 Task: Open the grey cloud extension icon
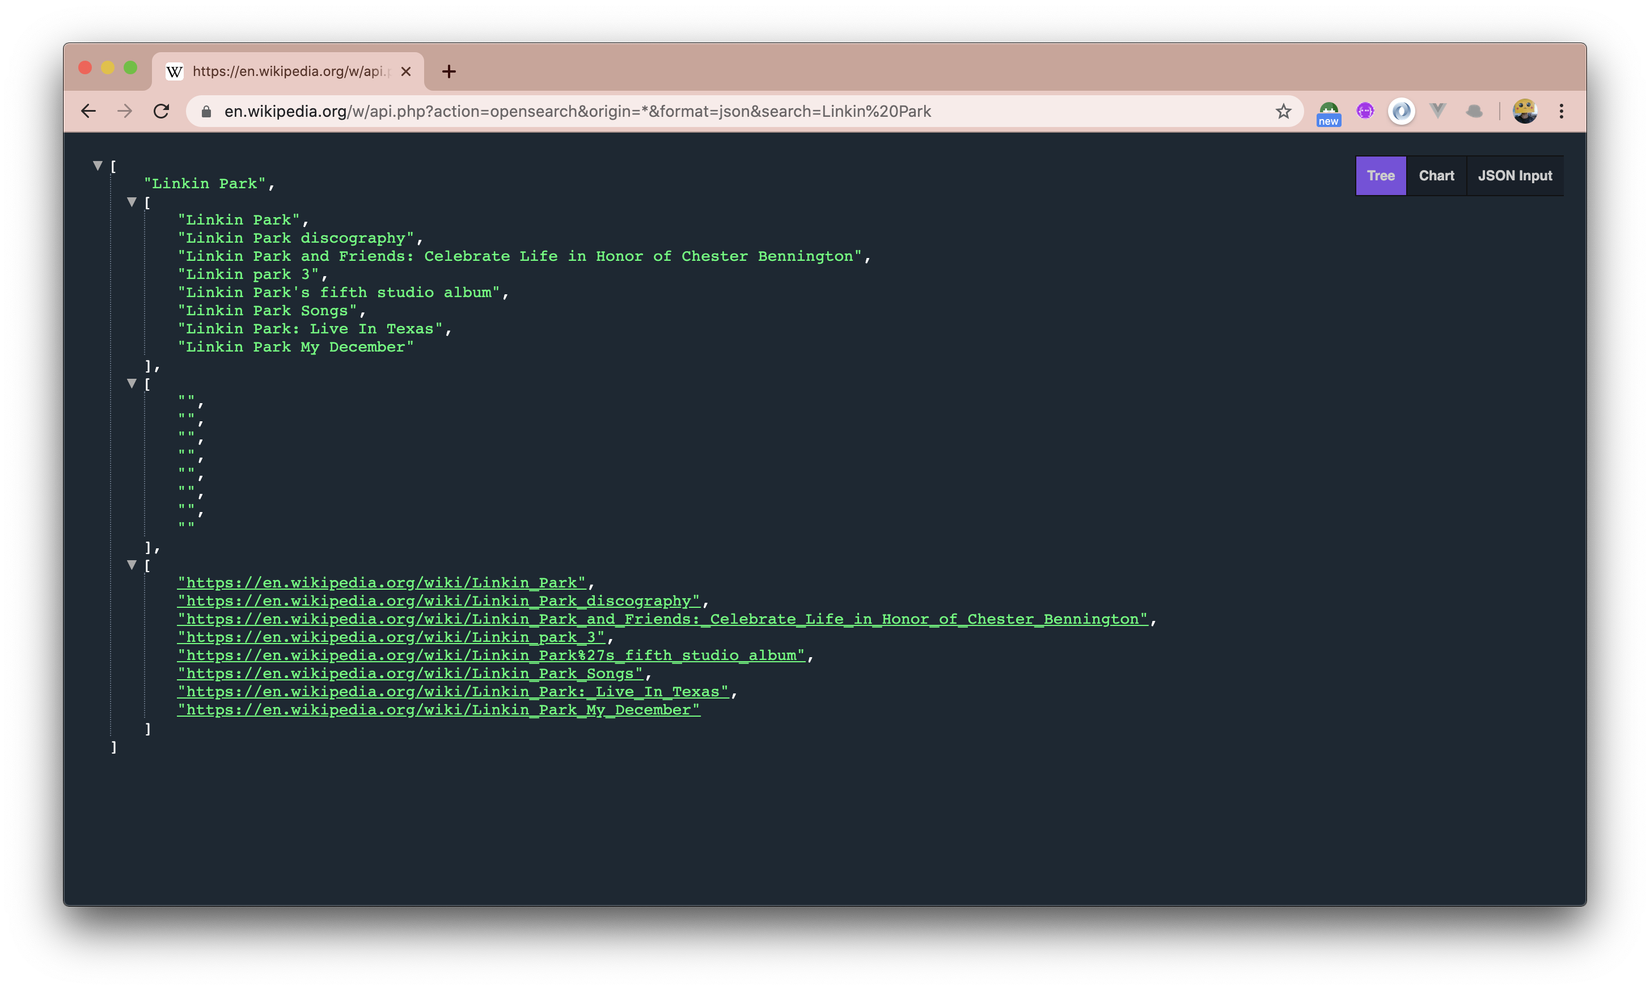click(1474, 111)
